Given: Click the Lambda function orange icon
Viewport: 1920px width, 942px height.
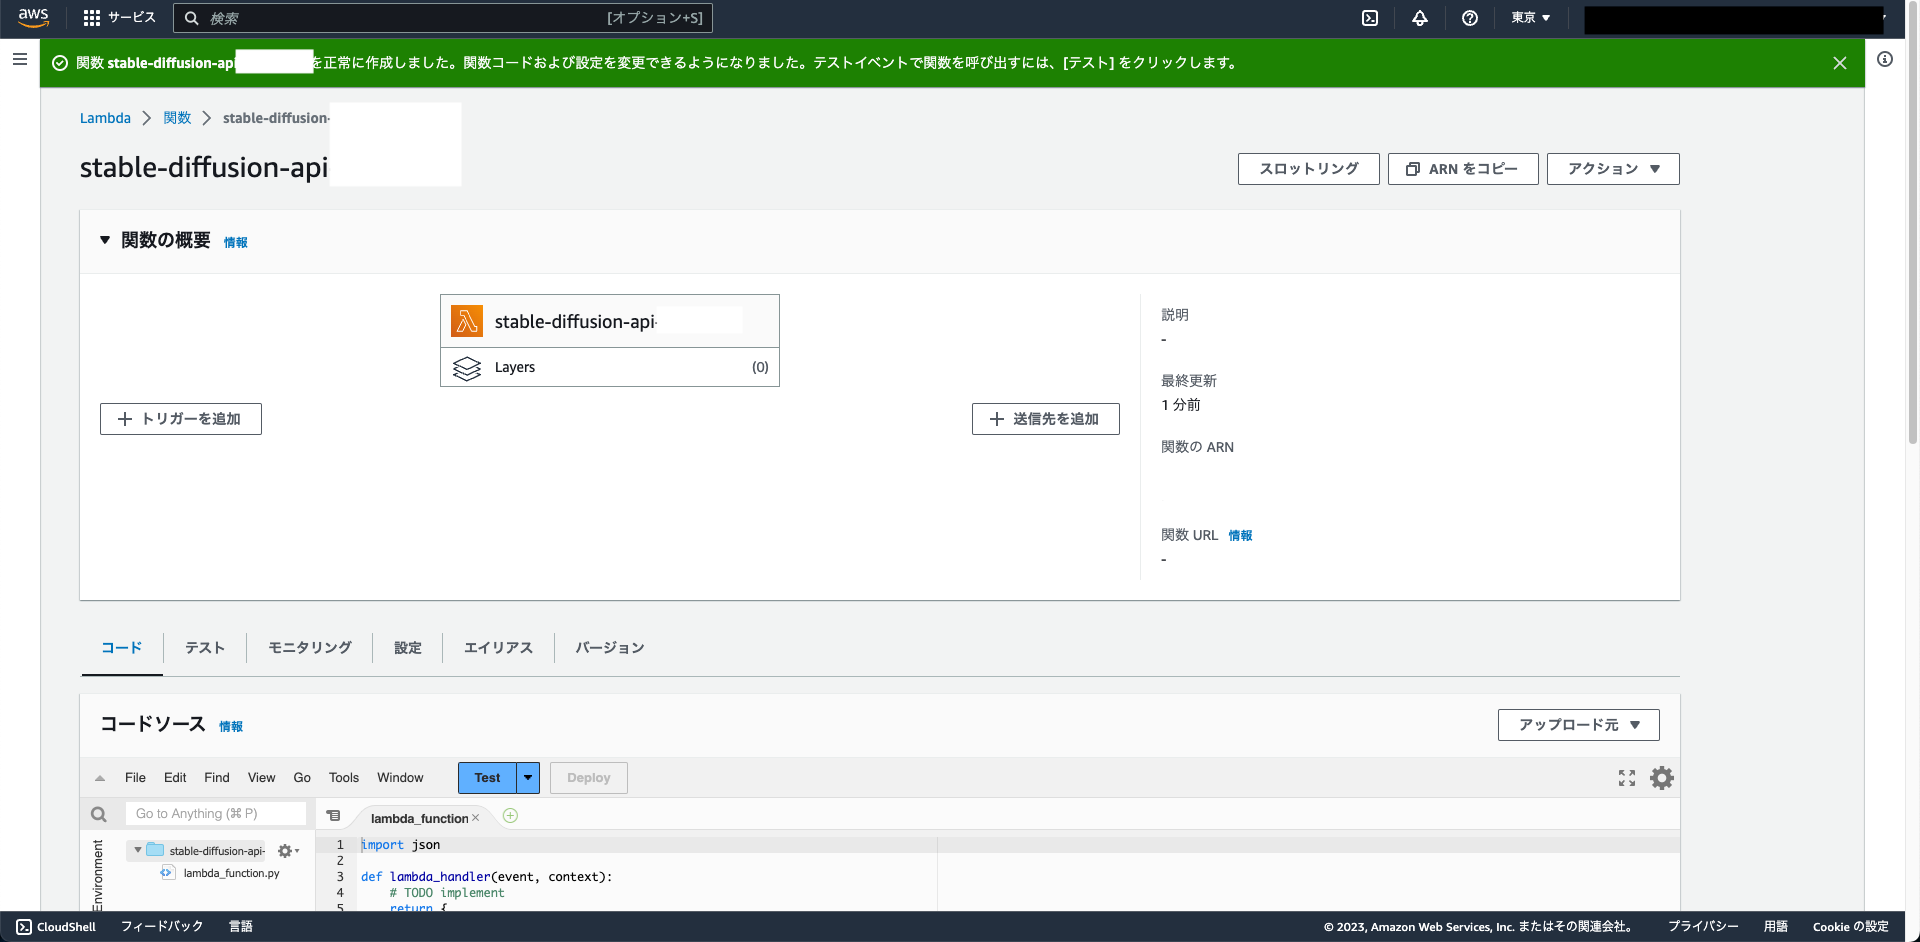Looking at the screenshot, I should pyautogui.click(x=467, y=321).
